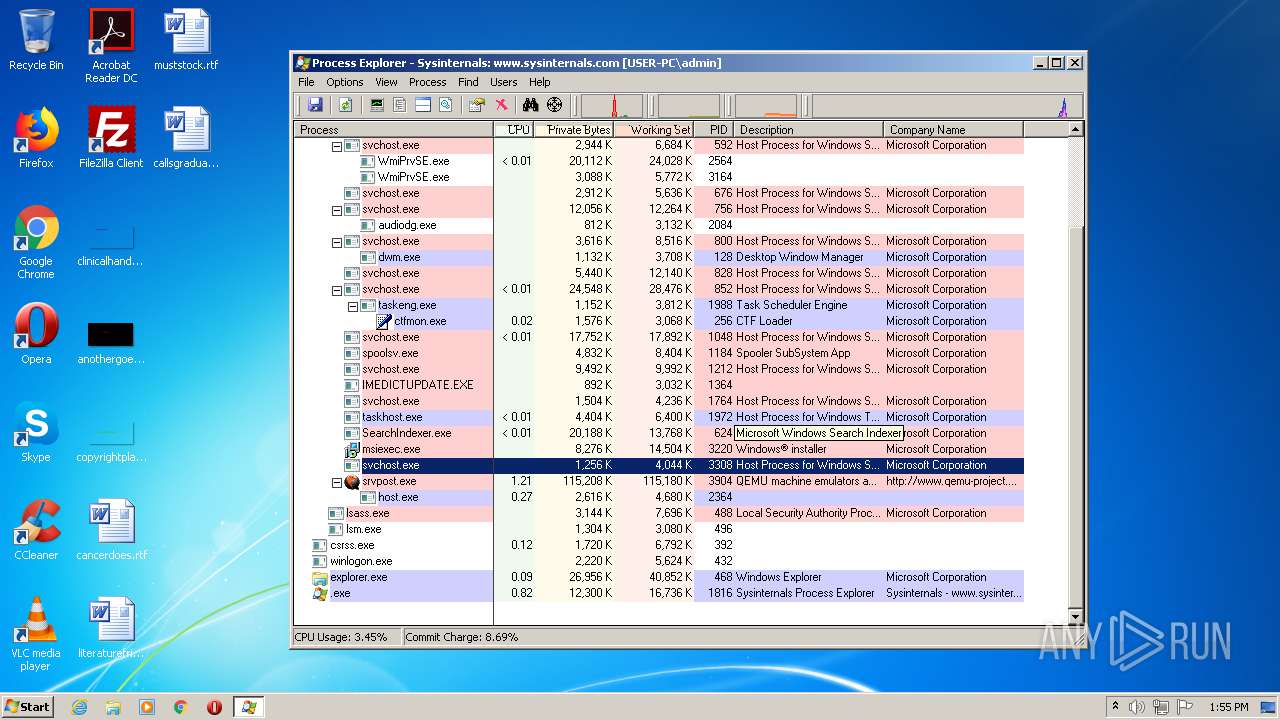1280x720 pixels.
Task: Collapse the svchost.exe PID 852 branch
Action: pyautogui.click(x=337, y=289)
